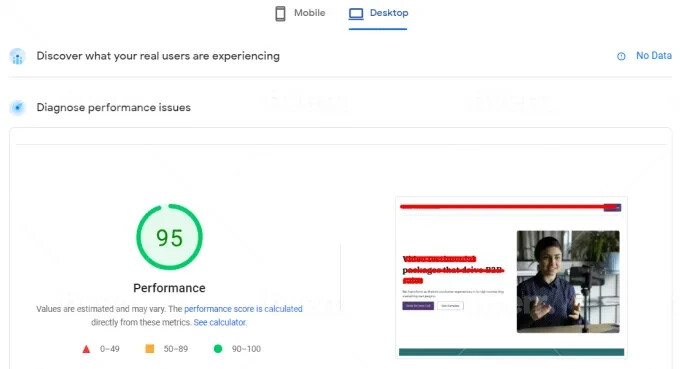
Task: Click the mobile phone icon
Action: coord(280,13)
